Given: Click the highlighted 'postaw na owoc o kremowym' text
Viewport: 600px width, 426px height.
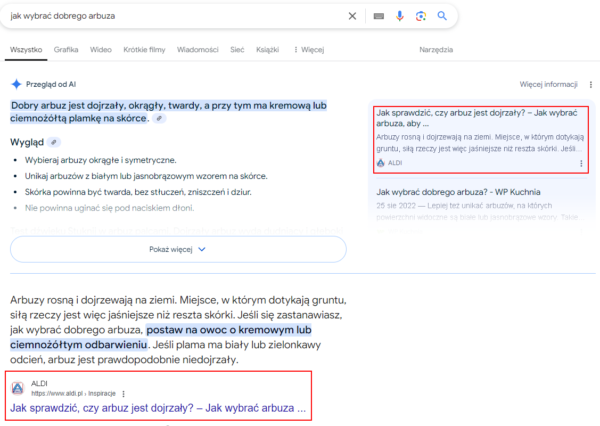Looking at the screenshot, I should [x=228, y=330].
